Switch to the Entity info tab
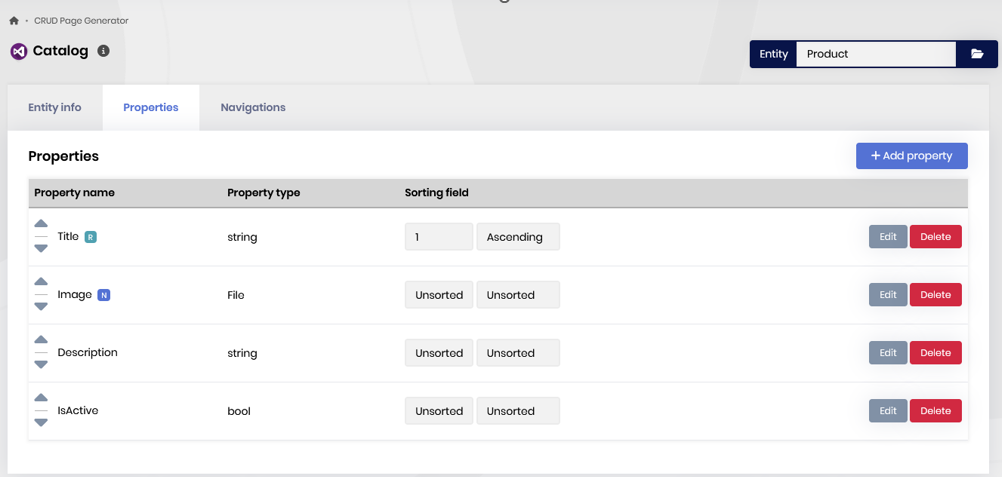This screenshot has height=477, width=1002. click(x=55, y=107)
